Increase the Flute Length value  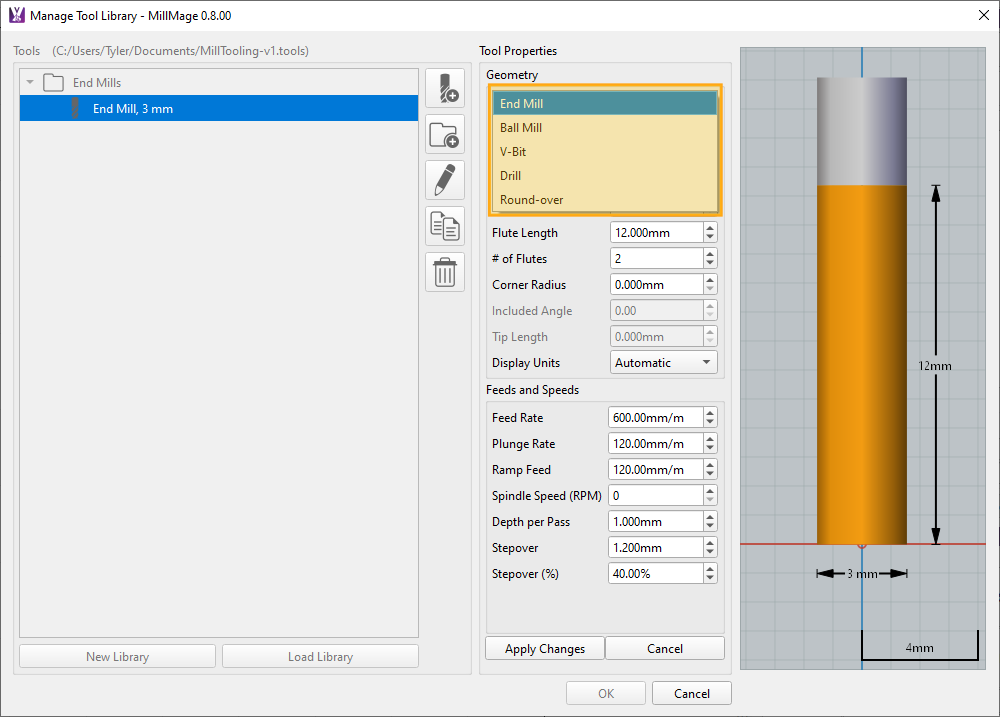tap(710, 228)
